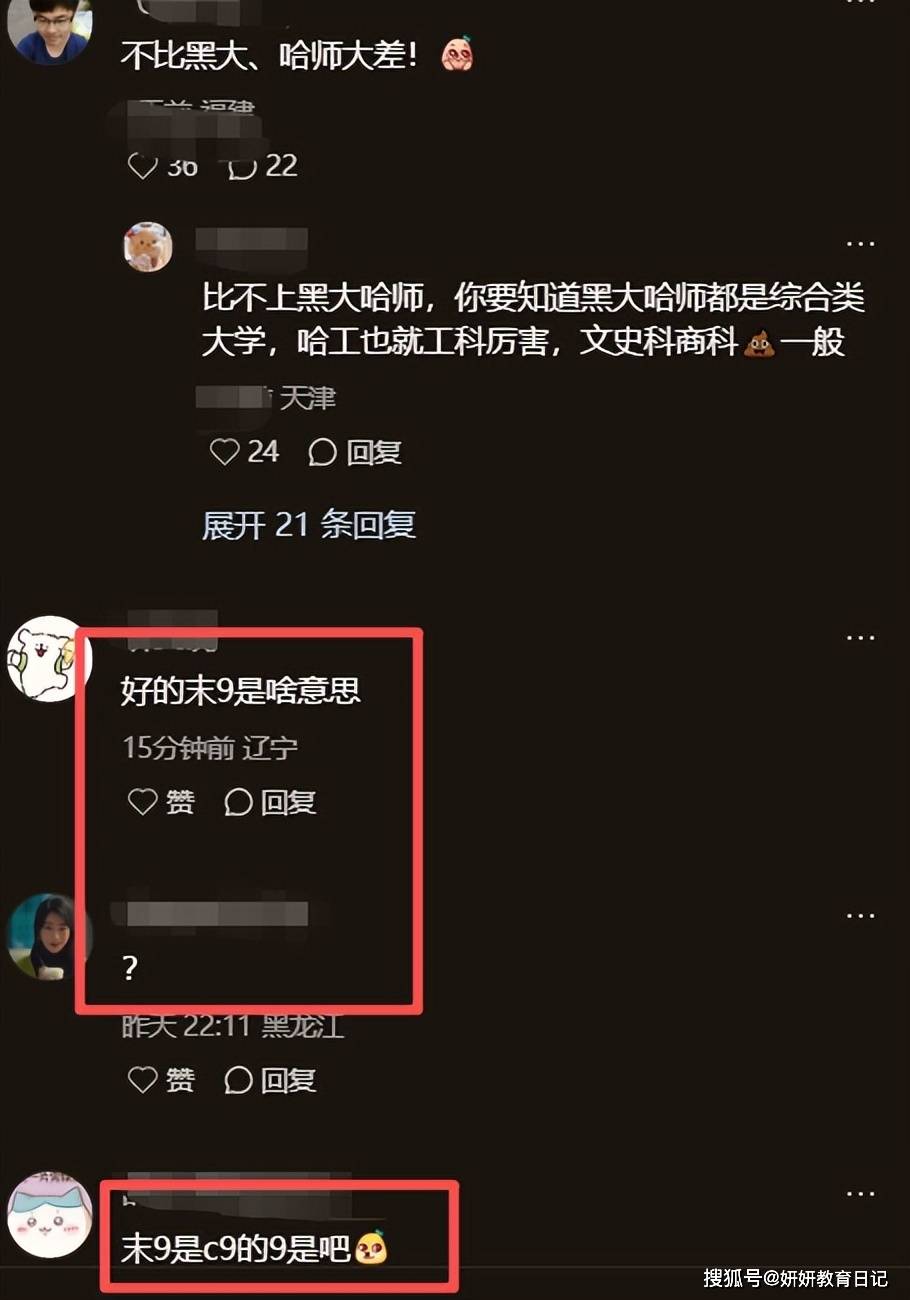The image size is (910, 1300).
Task: Open more options for question mark comment
Action: pyautogui.click(x=860, y=915)
